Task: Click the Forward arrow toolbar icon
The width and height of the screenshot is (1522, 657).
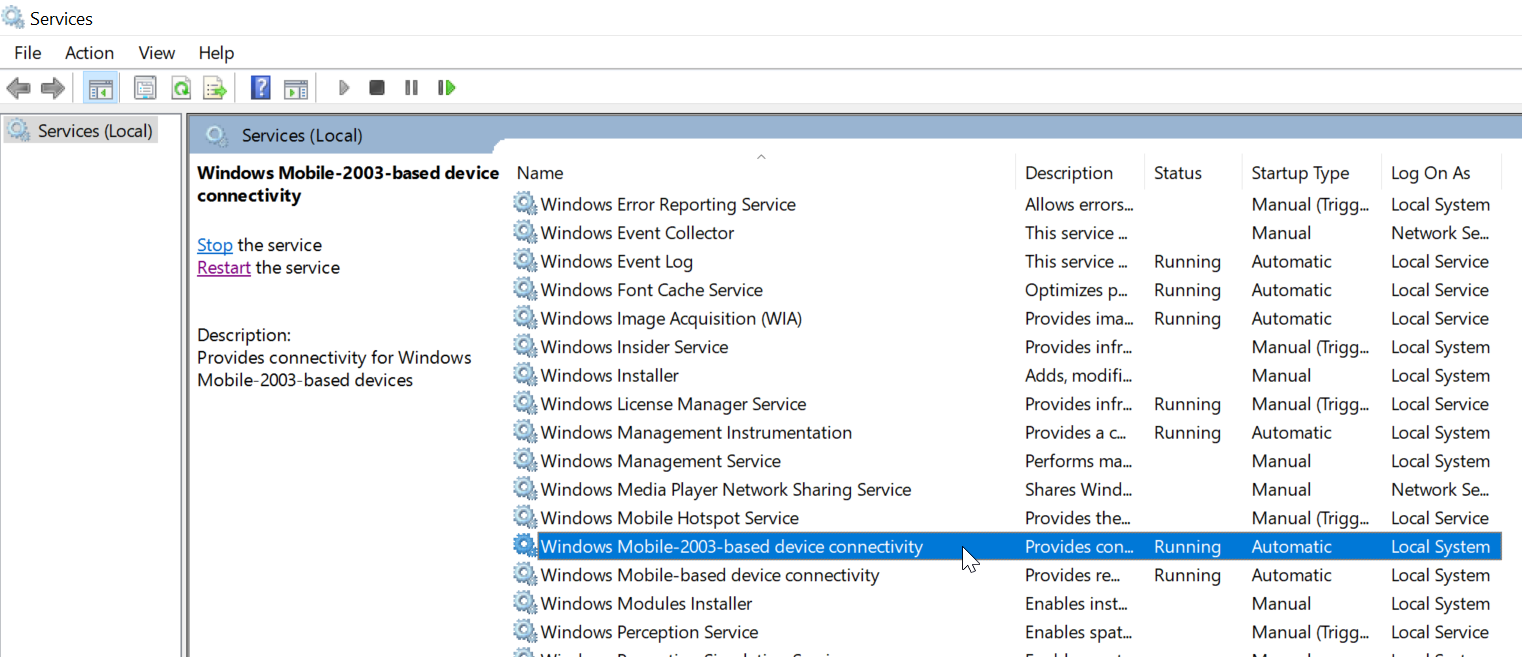Action: coord(53,88)
